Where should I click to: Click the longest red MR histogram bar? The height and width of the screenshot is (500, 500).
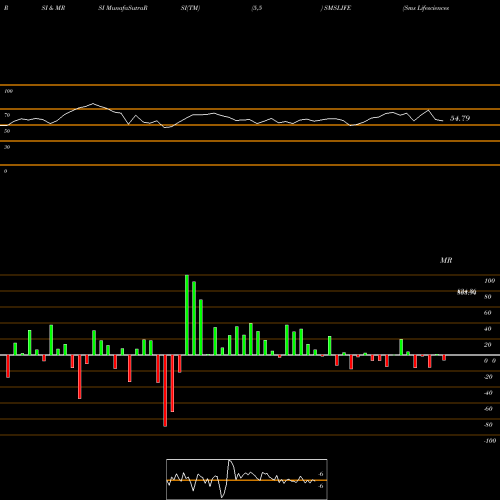(165, 391)
